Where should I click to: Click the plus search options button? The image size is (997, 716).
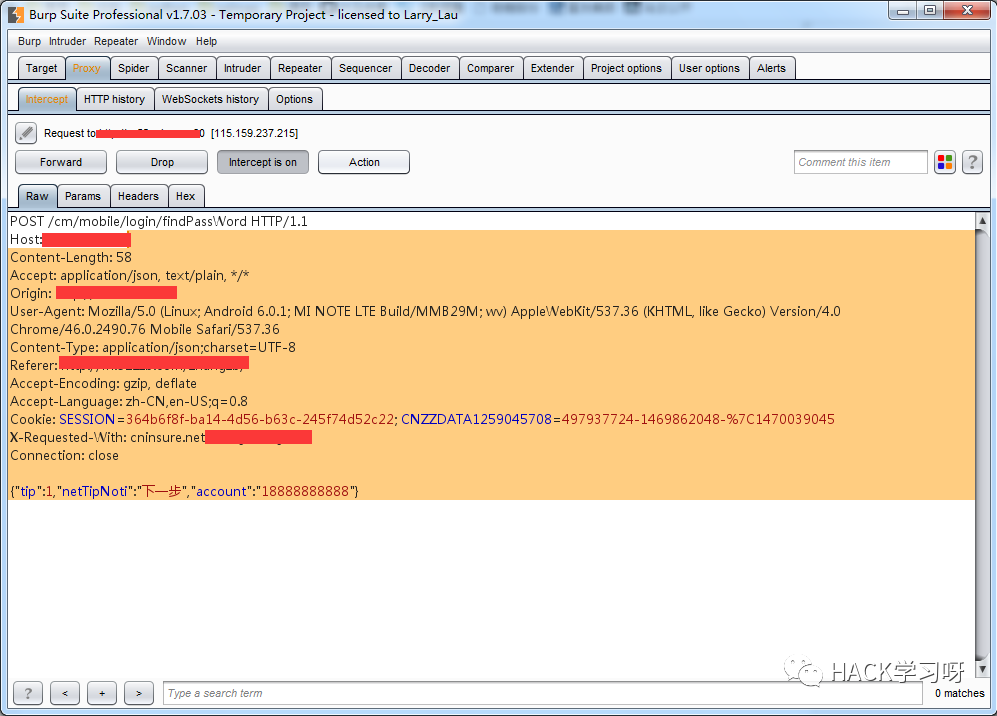click(102, 693)
